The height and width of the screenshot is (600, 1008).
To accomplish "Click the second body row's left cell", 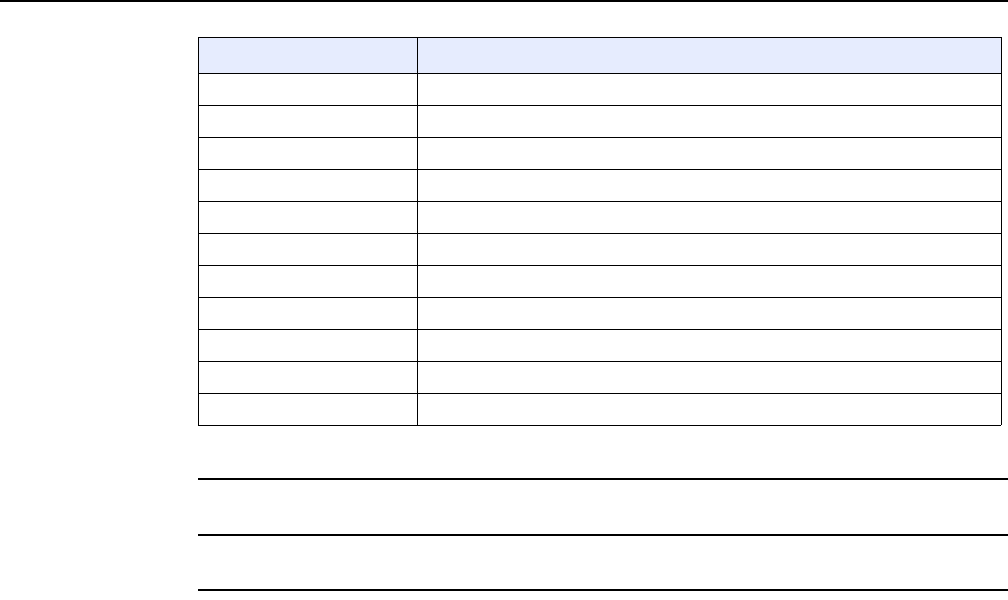I will pyautogui.click(x=308, y=122).
